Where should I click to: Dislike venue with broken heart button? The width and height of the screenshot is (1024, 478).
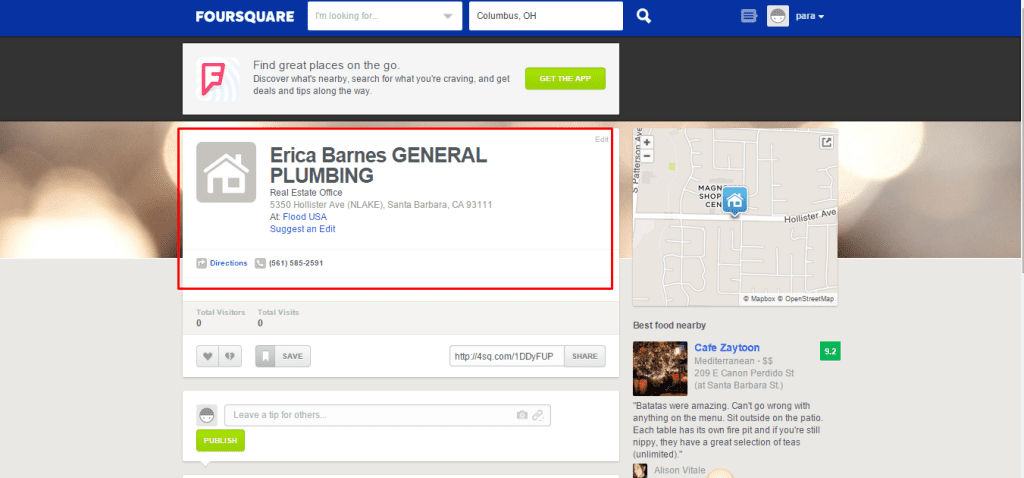pyautogui.click(x=230, y=356)
